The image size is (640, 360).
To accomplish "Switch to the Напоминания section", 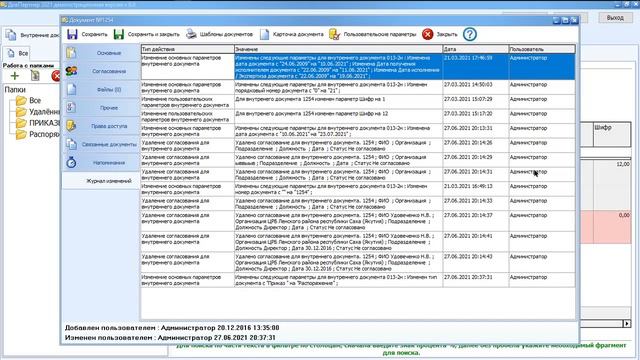I will (101, 163).
